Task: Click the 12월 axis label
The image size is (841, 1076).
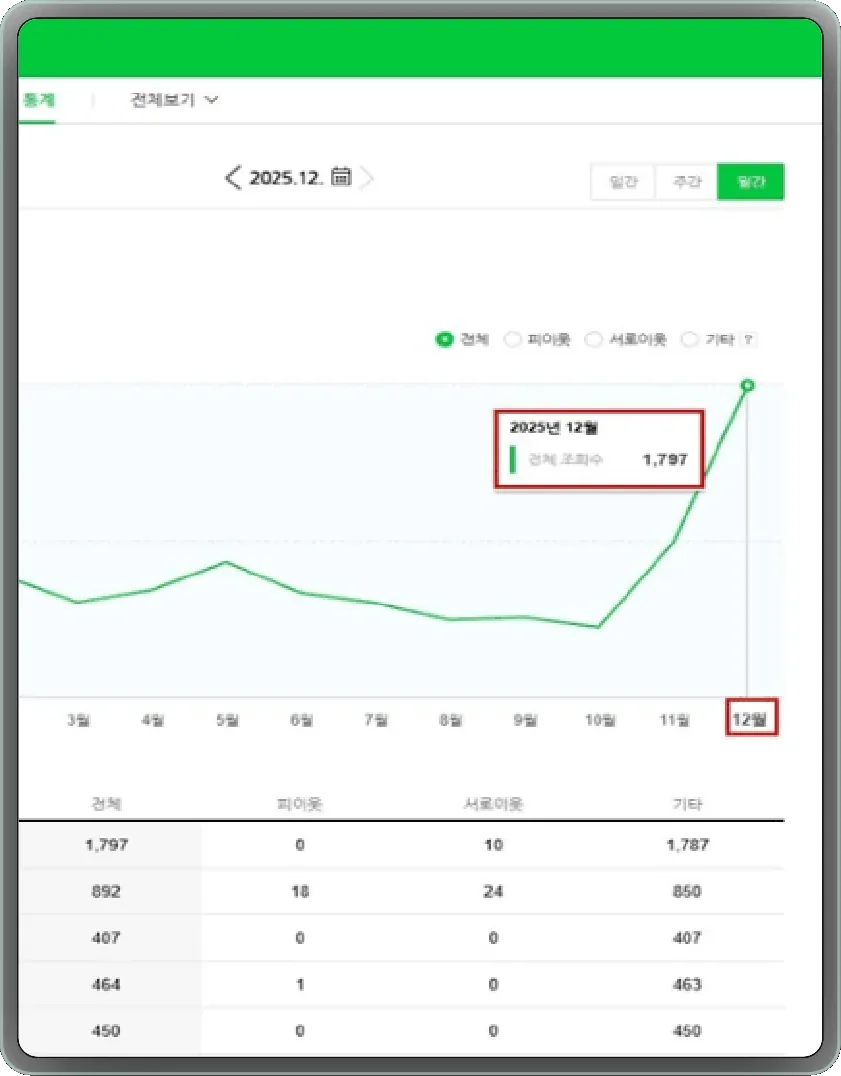Action: point(750,719)
